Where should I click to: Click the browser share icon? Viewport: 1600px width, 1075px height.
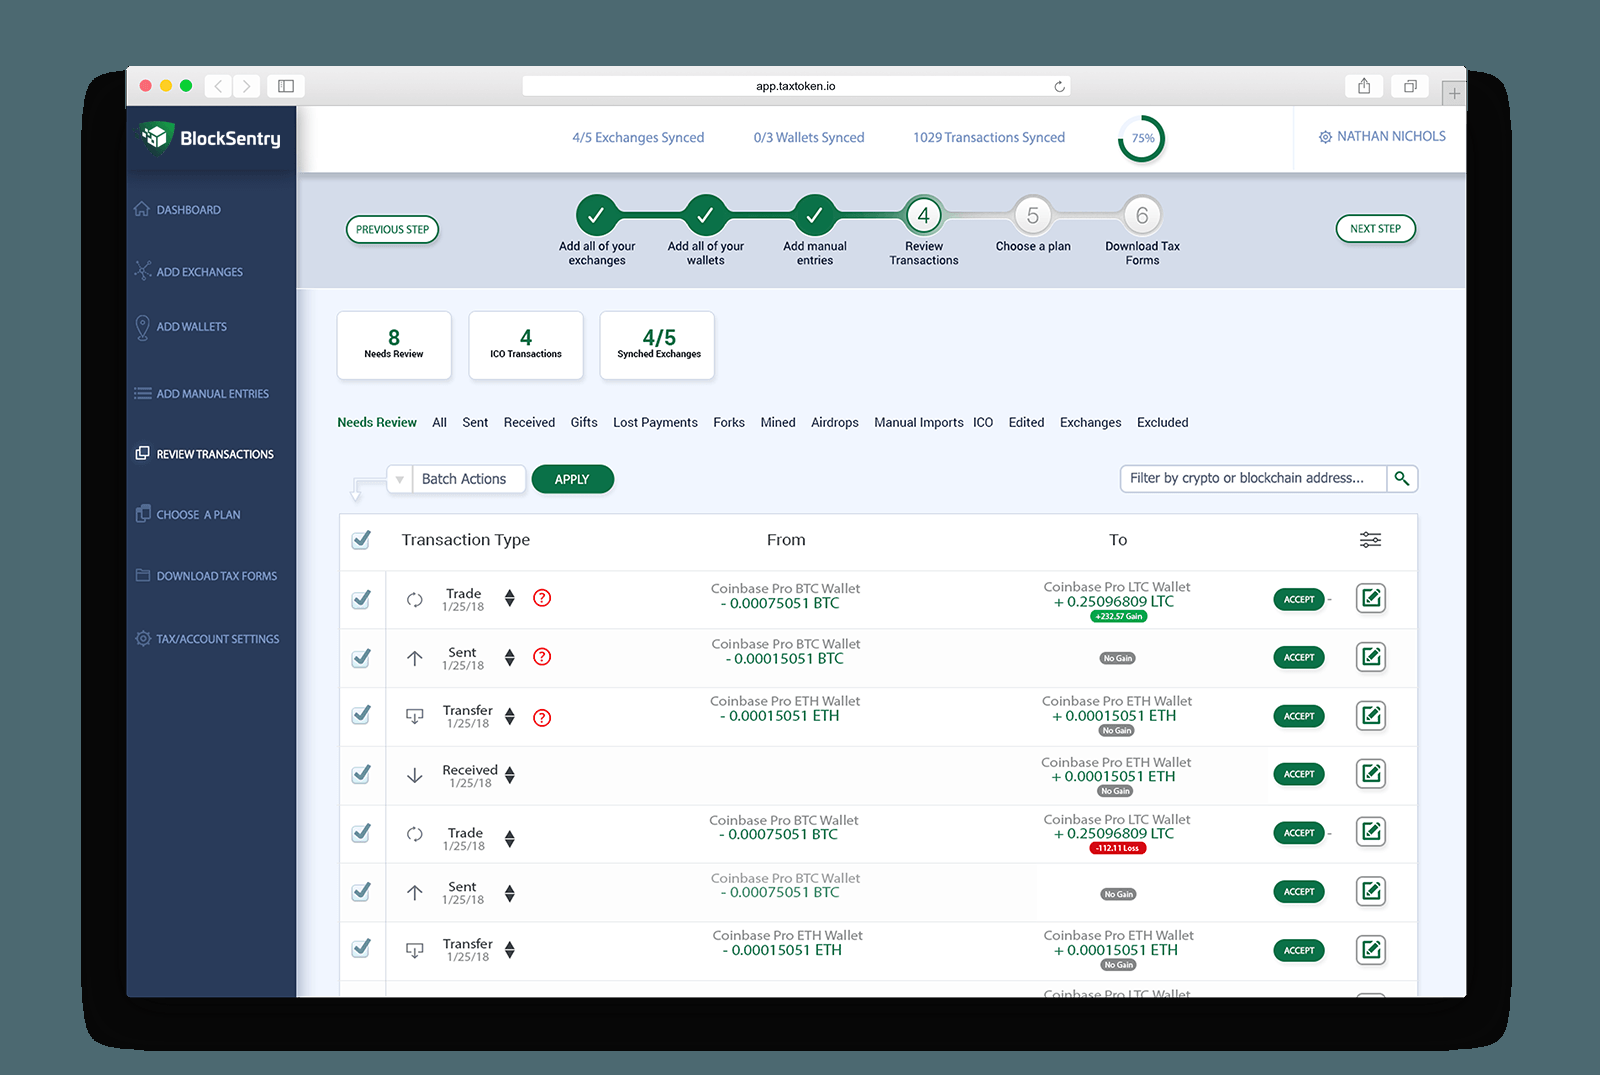(x=1364, y=86)
